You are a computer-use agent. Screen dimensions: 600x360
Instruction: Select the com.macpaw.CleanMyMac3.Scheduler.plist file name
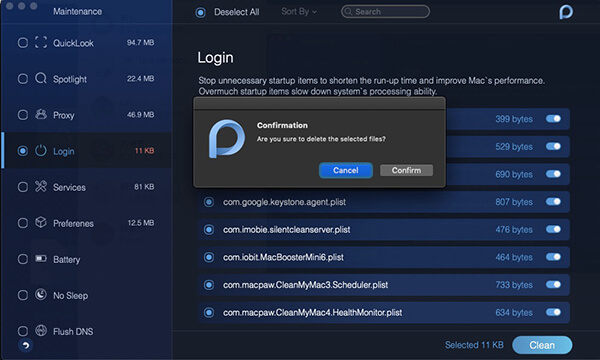click(305, 285)
